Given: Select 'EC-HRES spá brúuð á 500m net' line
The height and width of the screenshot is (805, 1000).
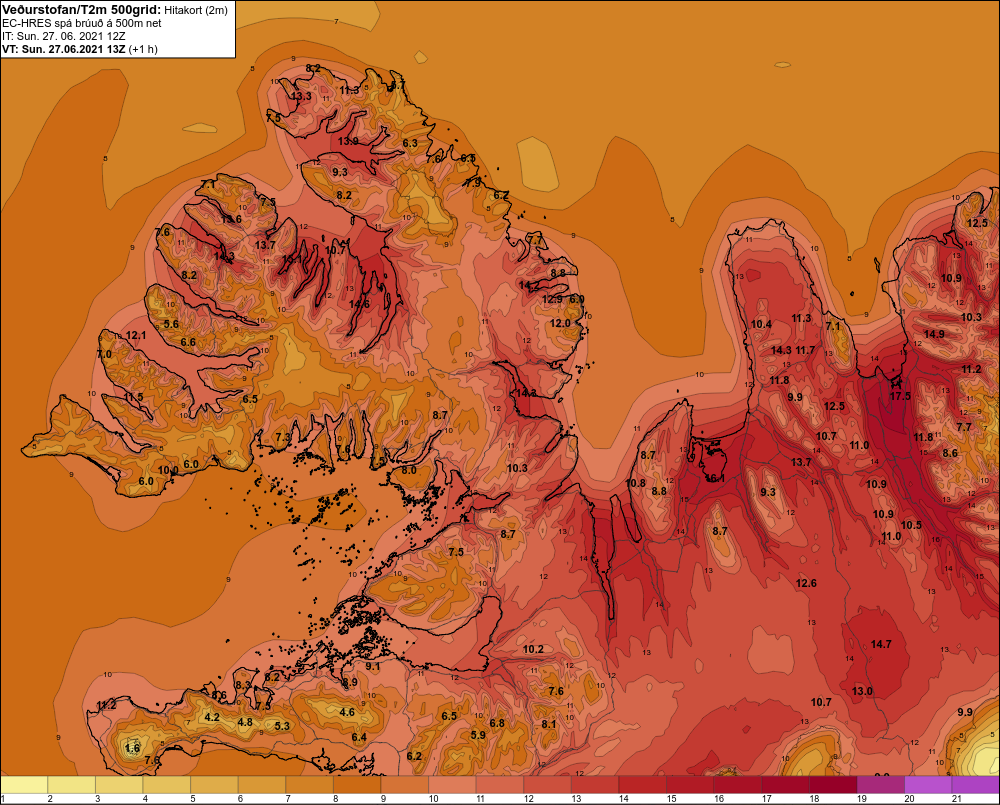Looking at the screenshot, I should pyautogui.click(x=82, y=24).
